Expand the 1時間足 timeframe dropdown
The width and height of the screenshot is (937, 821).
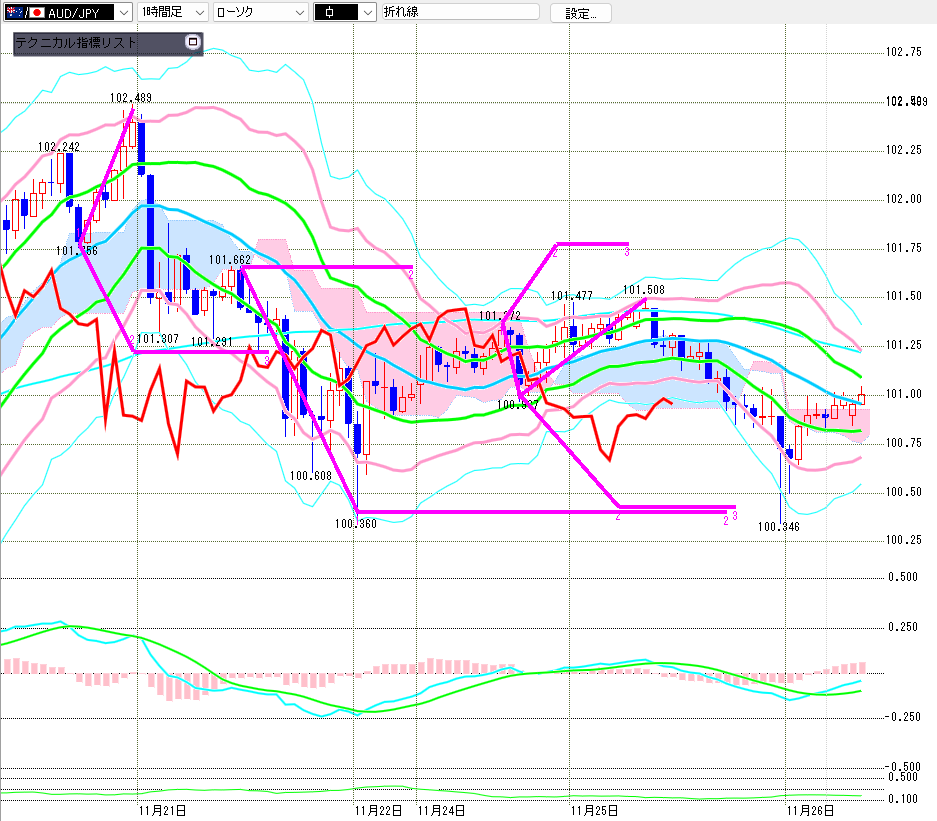198,13
